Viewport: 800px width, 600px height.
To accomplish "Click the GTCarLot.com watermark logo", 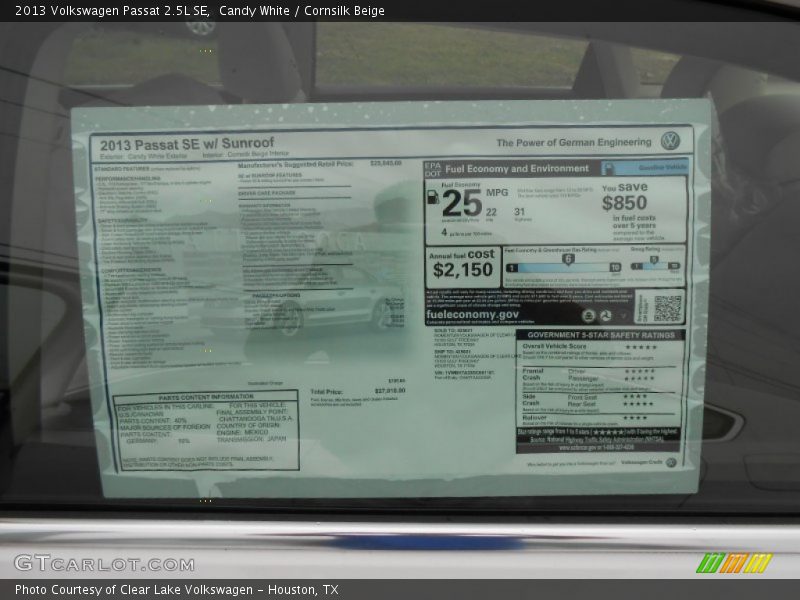I will pos(104,563).
